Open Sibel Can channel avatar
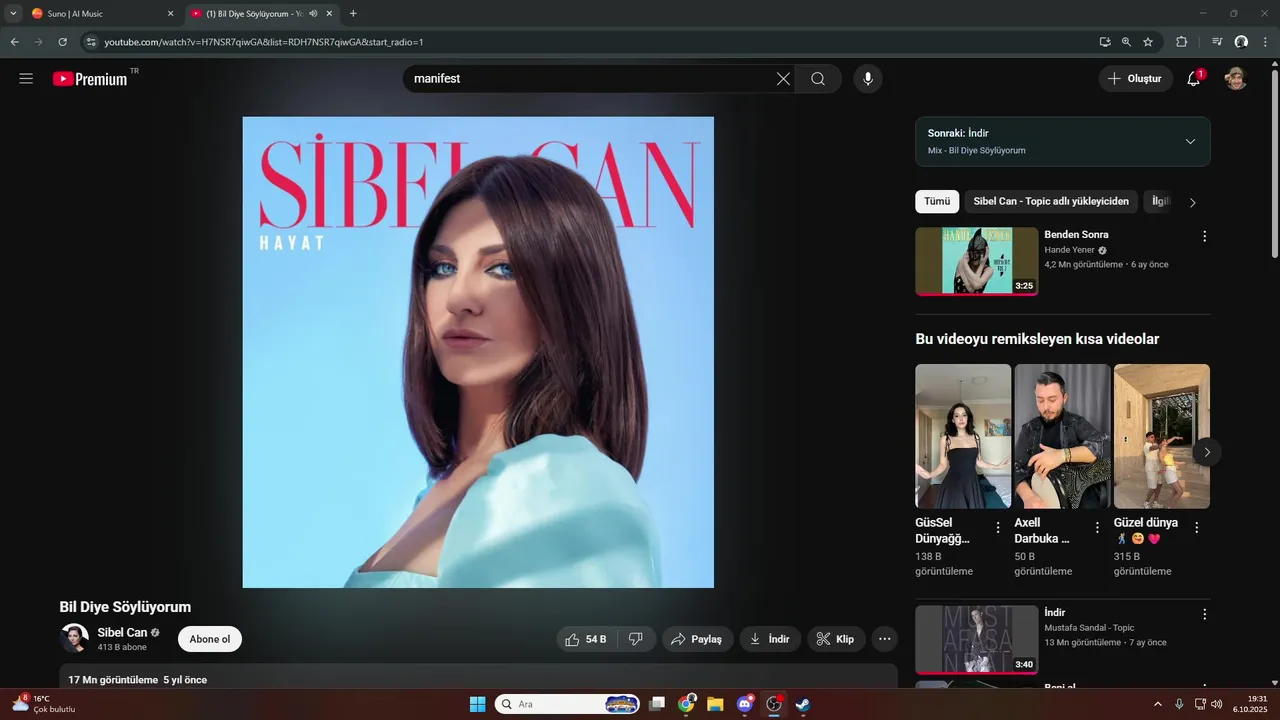Screen dimensions: 1280x720 point(74,638)
